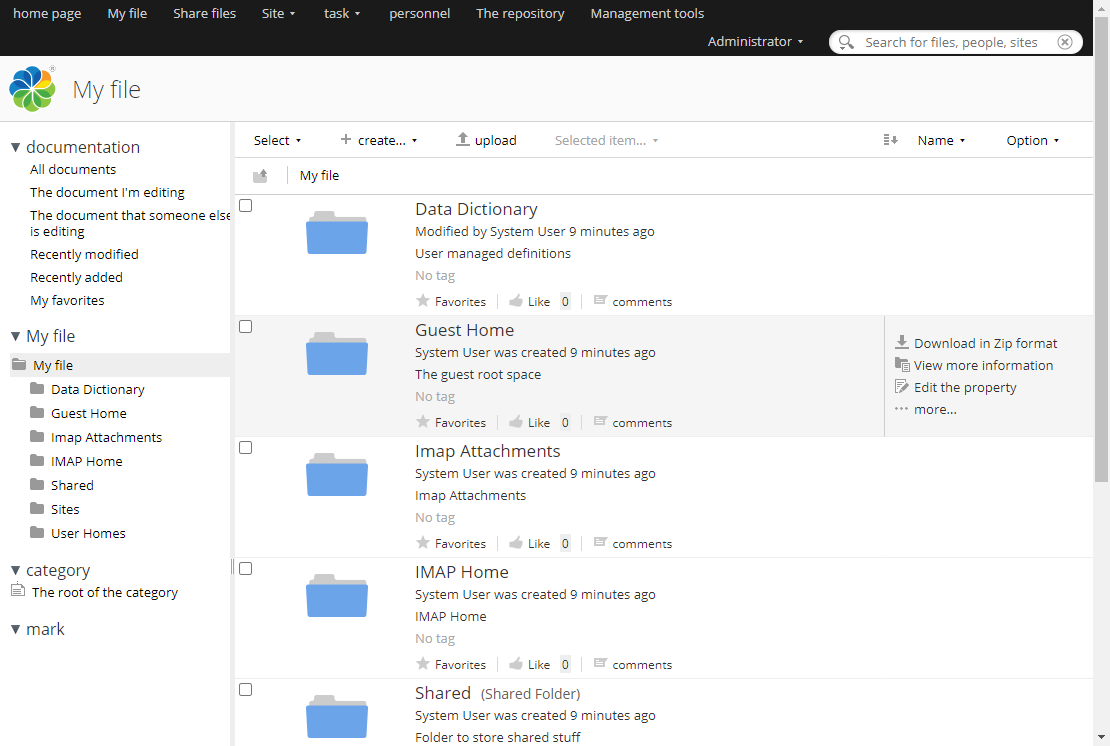Image resolution: width=1110 pixels, height=746 pixels.
Task: Click Edit the property icon for Guest Home
Action: [x=900, y=387]
